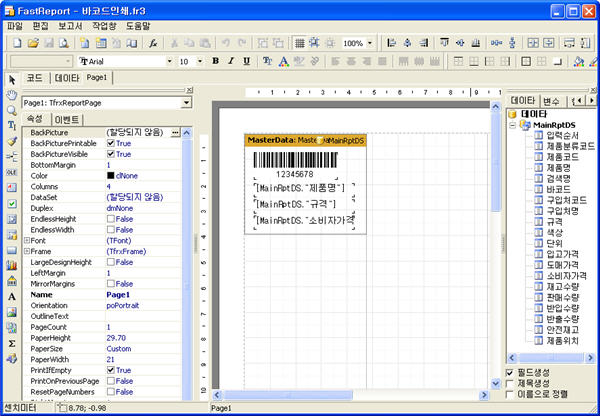Create a new report from the toolbar

[x=17, y=43]
